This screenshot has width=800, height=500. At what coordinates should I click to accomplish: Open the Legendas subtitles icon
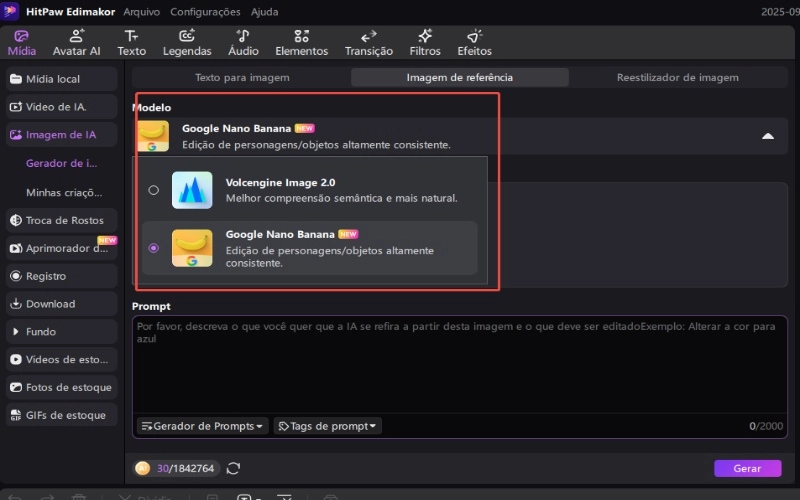pyautogui.click(x=187, y=36)
